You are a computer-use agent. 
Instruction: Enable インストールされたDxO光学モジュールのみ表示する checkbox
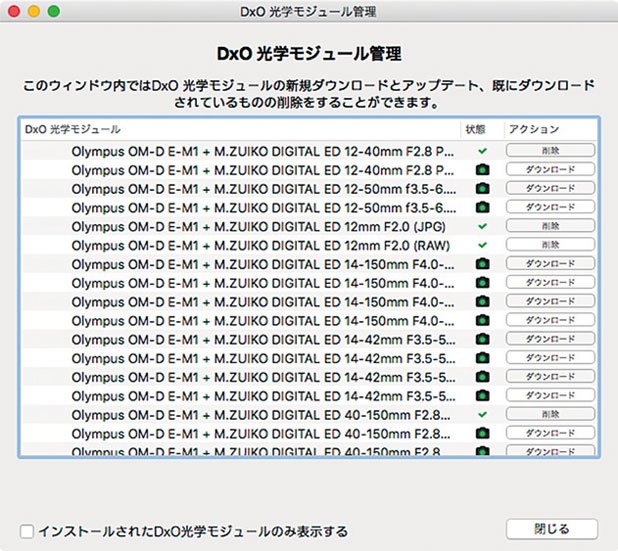27,531
